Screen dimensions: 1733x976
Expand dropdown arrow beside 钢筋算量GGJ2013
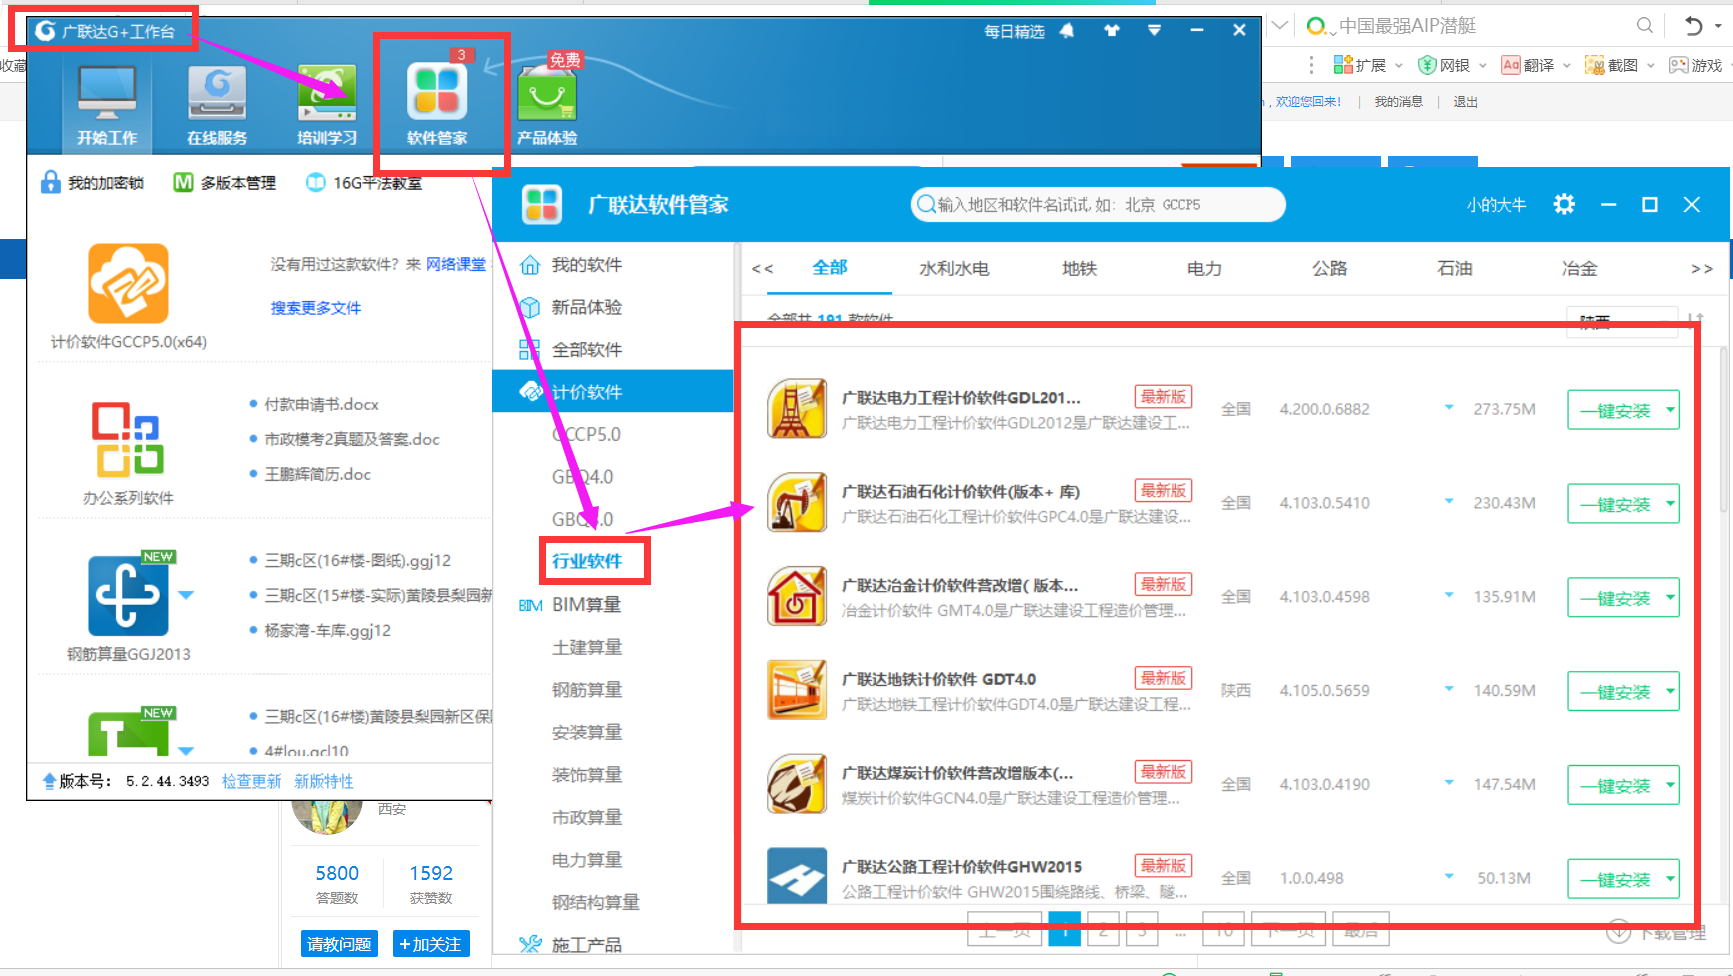pos(186,595)
